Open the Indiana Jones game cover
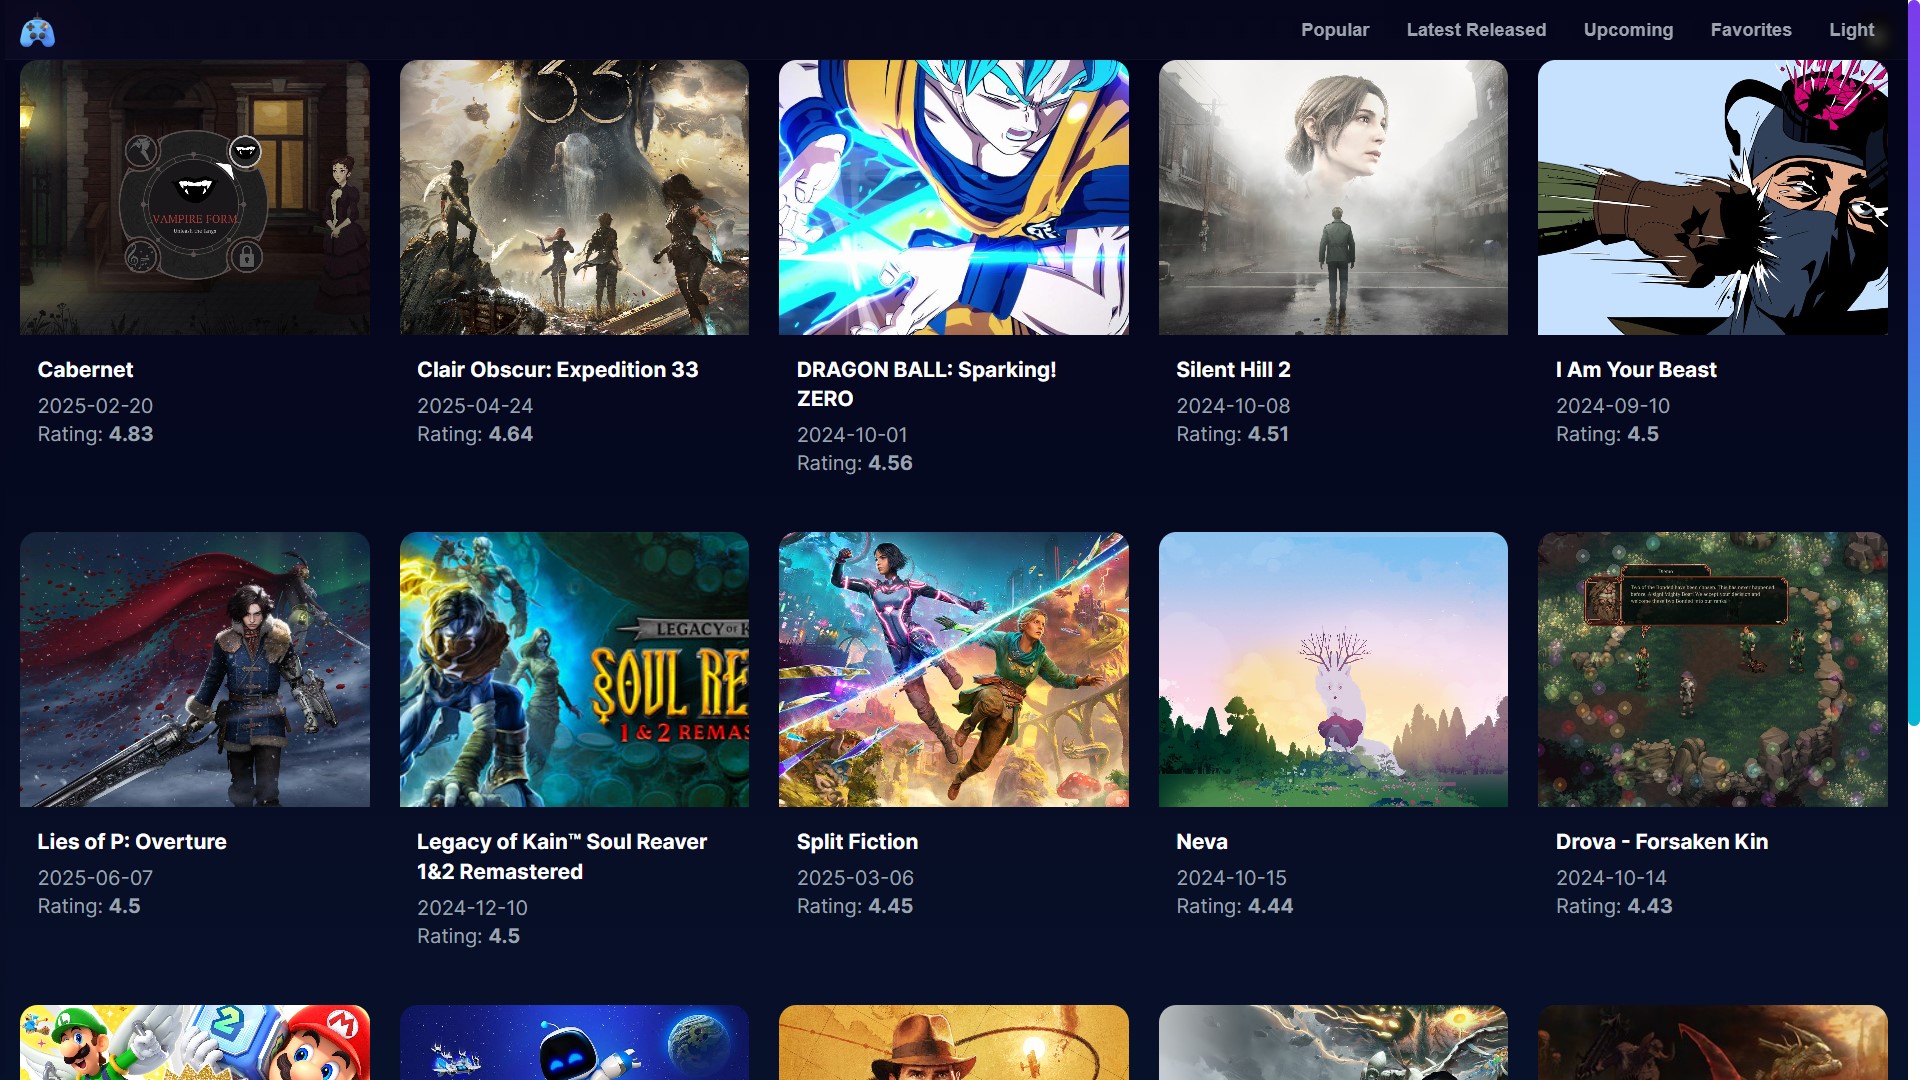Viewport: 1920px width, 1080px height. (x=954, y=1042)
